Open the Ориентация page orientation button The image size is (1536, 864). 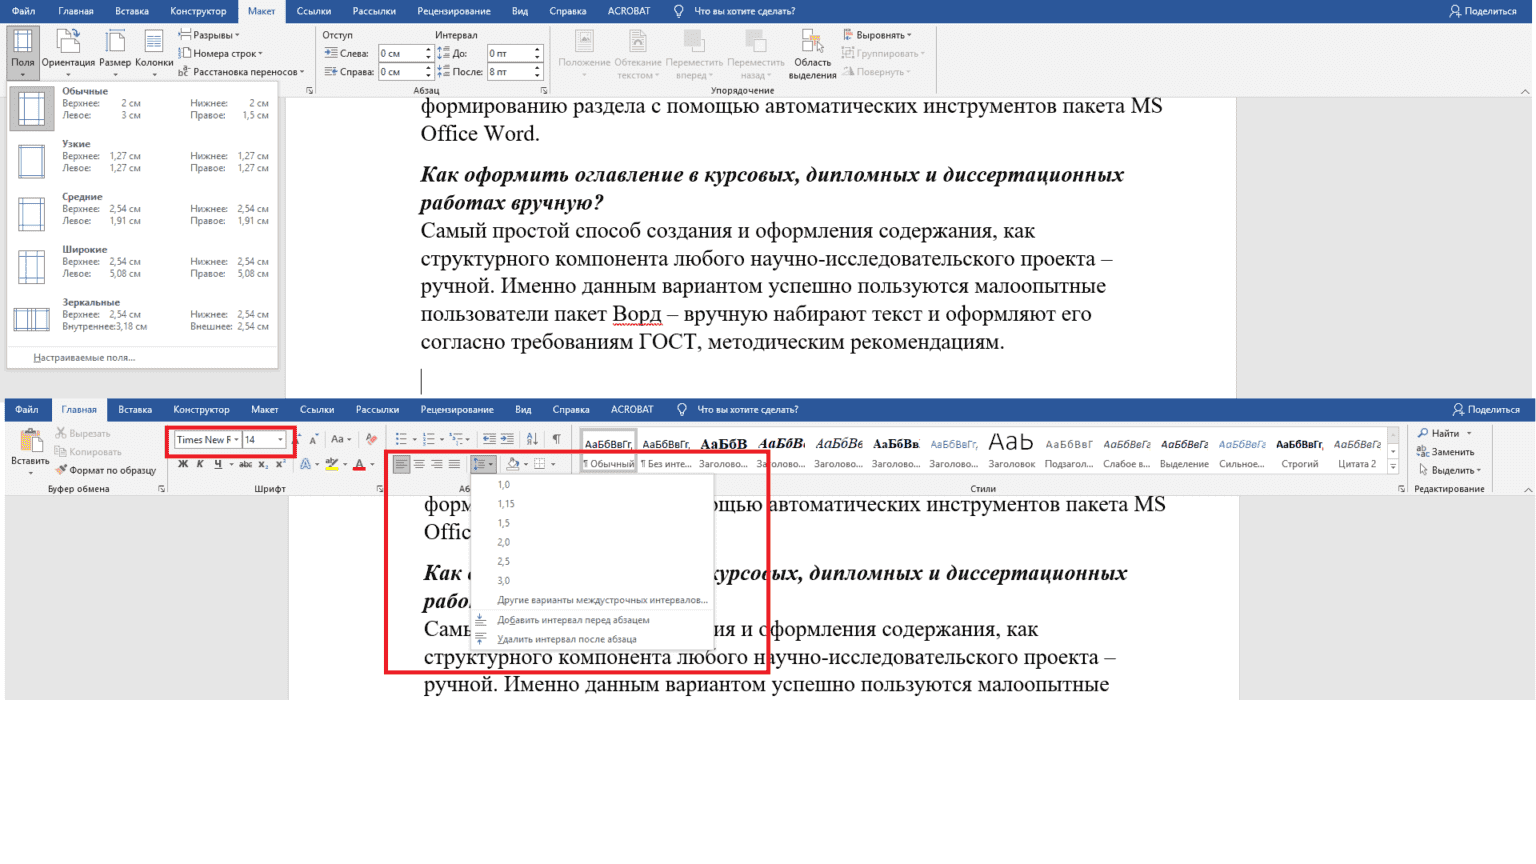click(x=68, y=52)
